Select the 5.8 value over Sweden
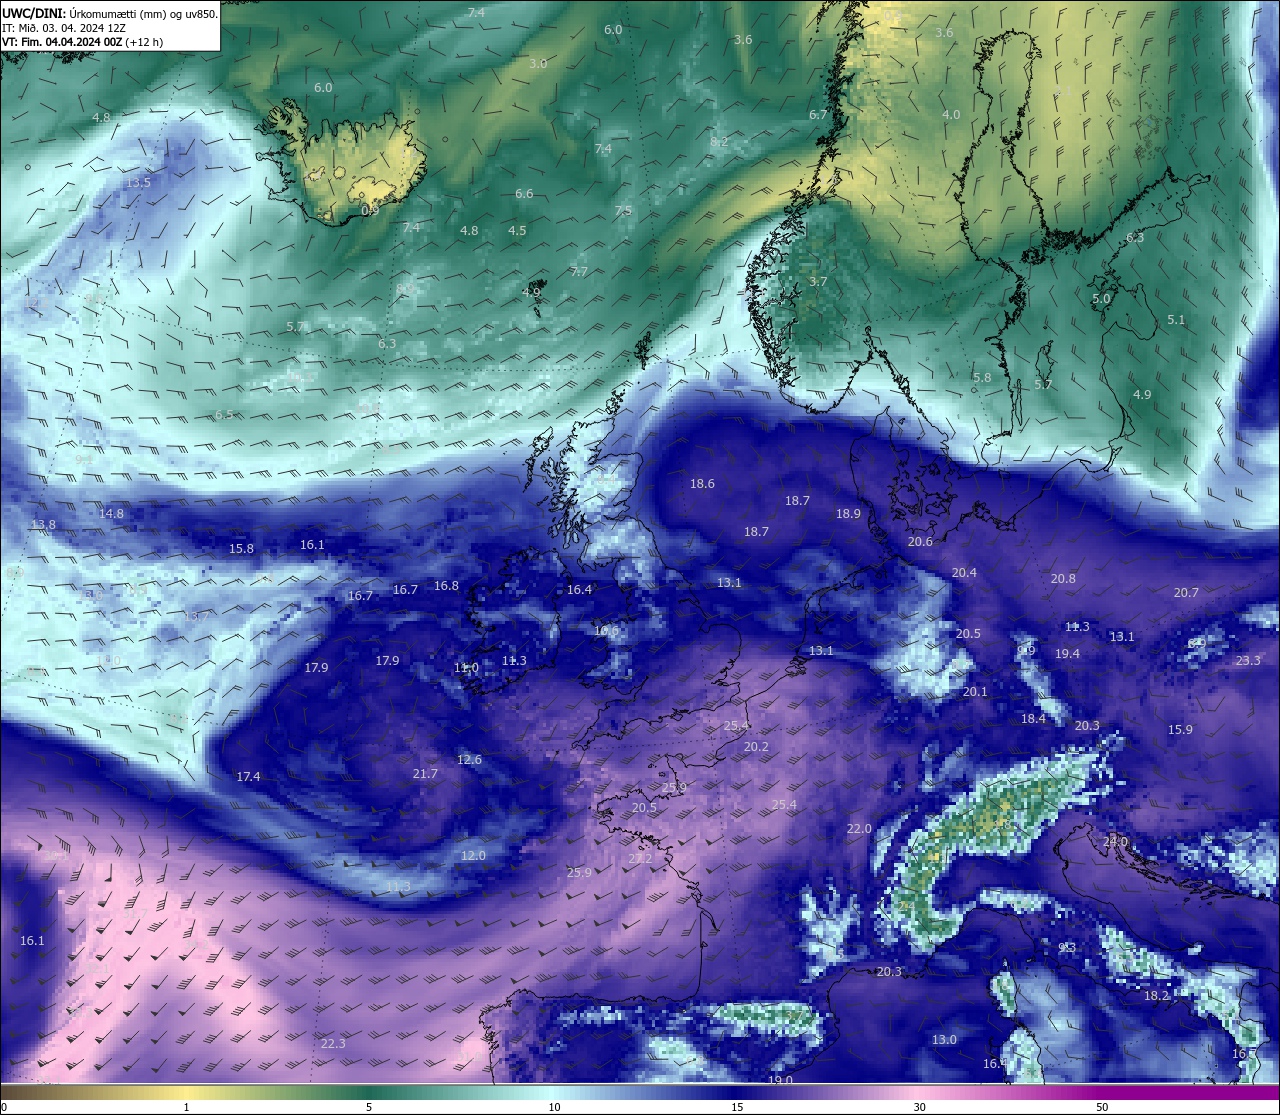 tap(982, 377)
